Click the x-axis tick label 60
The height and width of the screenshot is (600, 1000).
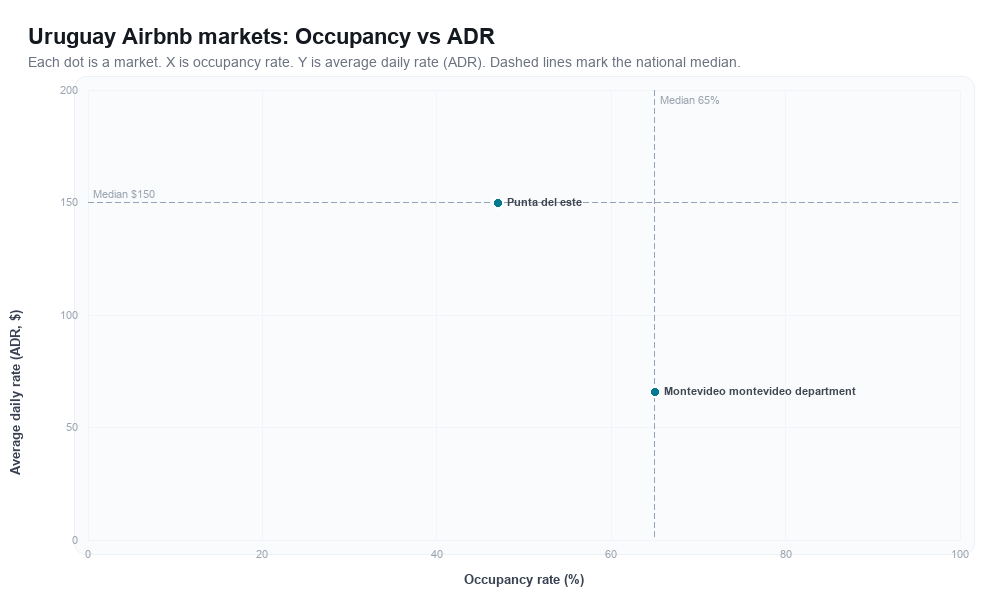click(611, 555)
